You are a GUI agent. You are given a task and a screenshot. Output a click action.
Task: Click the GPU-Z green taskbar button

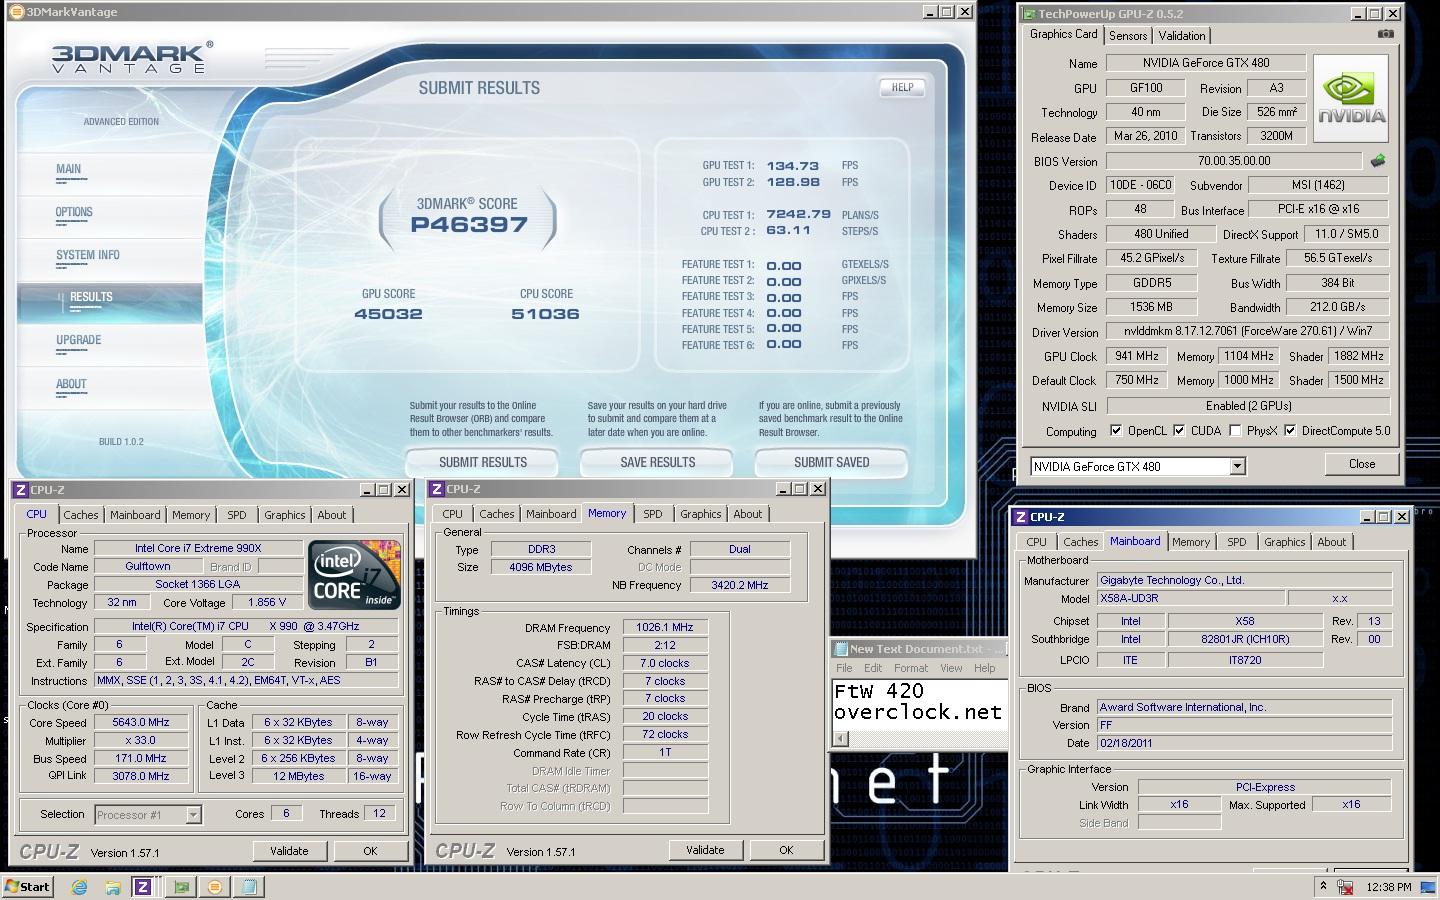pyautogui.click(x=181, y=887)
